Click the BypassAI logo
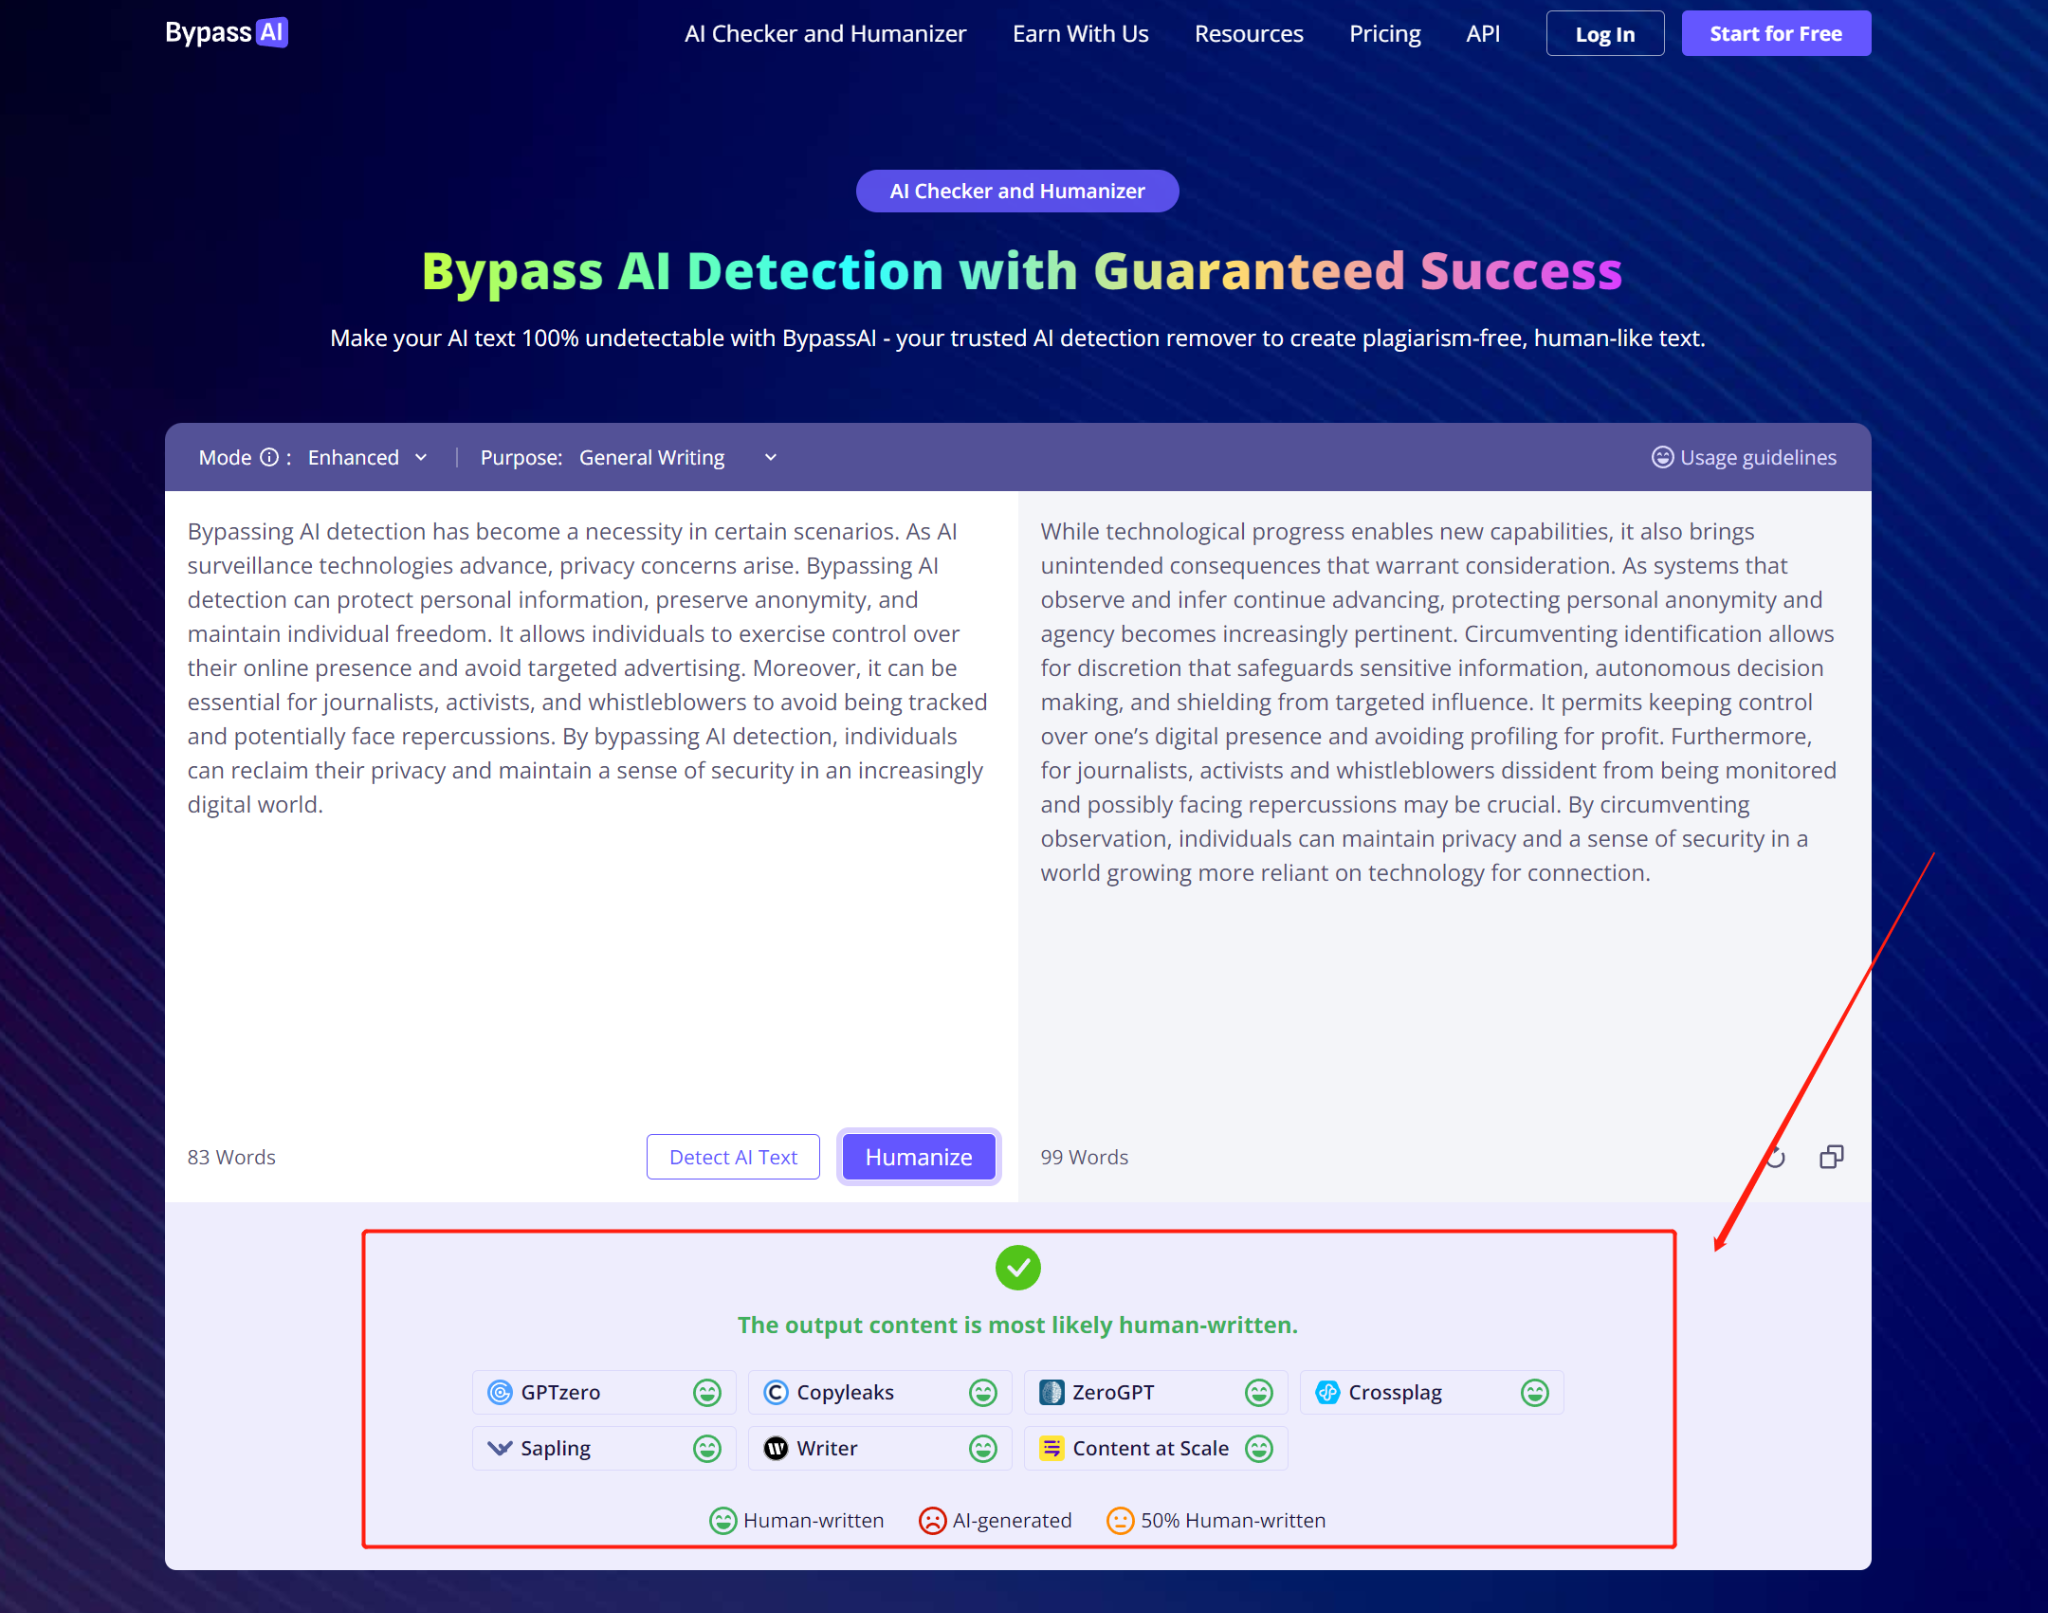This screenshot has height=1613, width=2048. click(x=226, y=33)
